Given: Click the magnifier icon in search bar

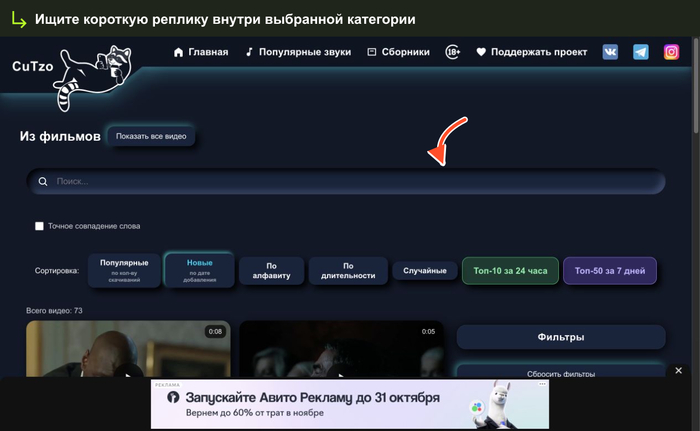Looking at the screenshot, I should point(43,181).
